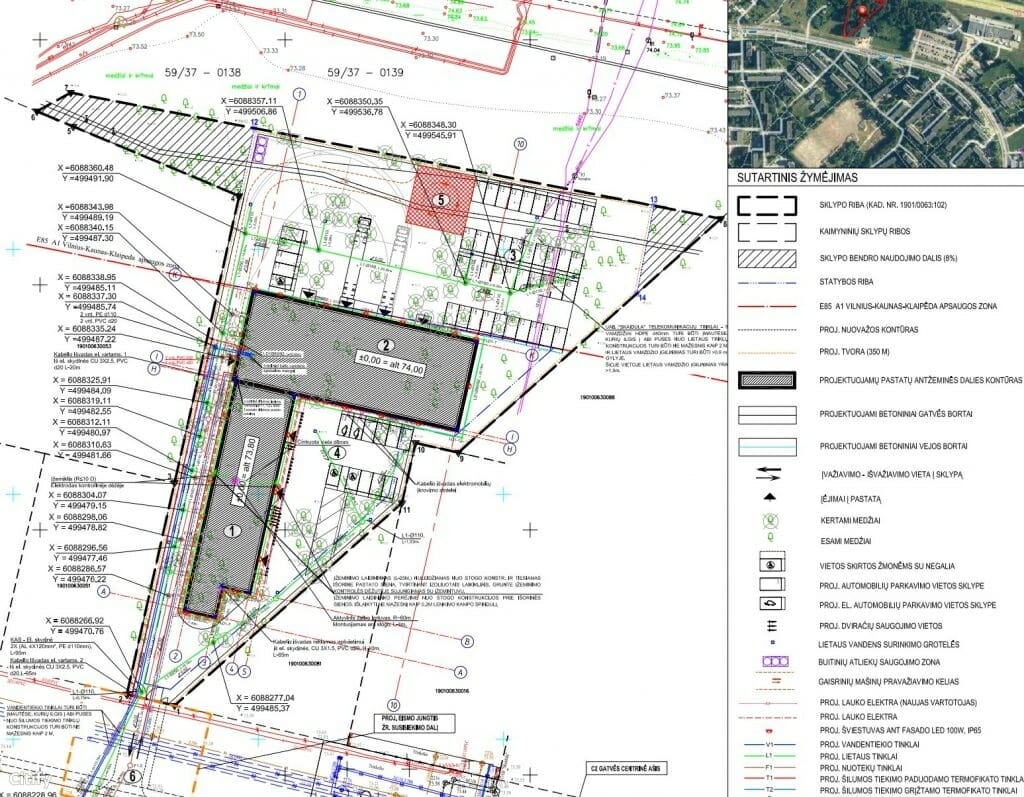This screenshot has width=1024, height=797.
Task: Select the 'C2 GATVĖS CENTRINĖ AŠIS' label box
Action: (x=625, y=766)
